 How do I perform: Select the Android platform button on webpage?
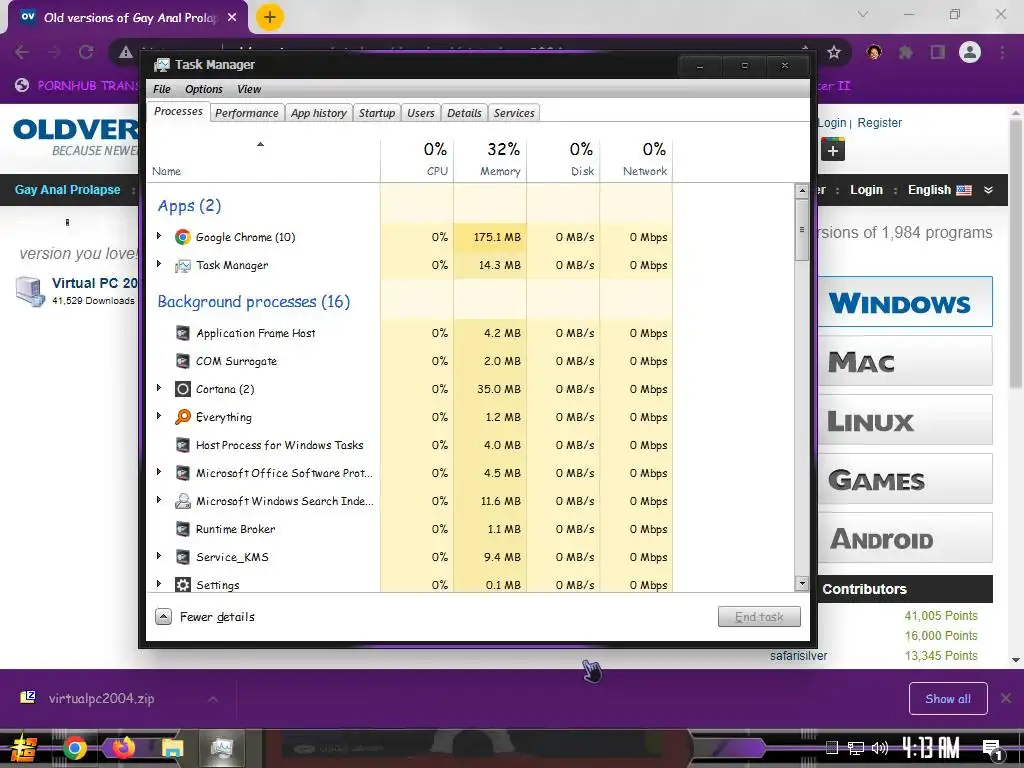pos(905,537)
